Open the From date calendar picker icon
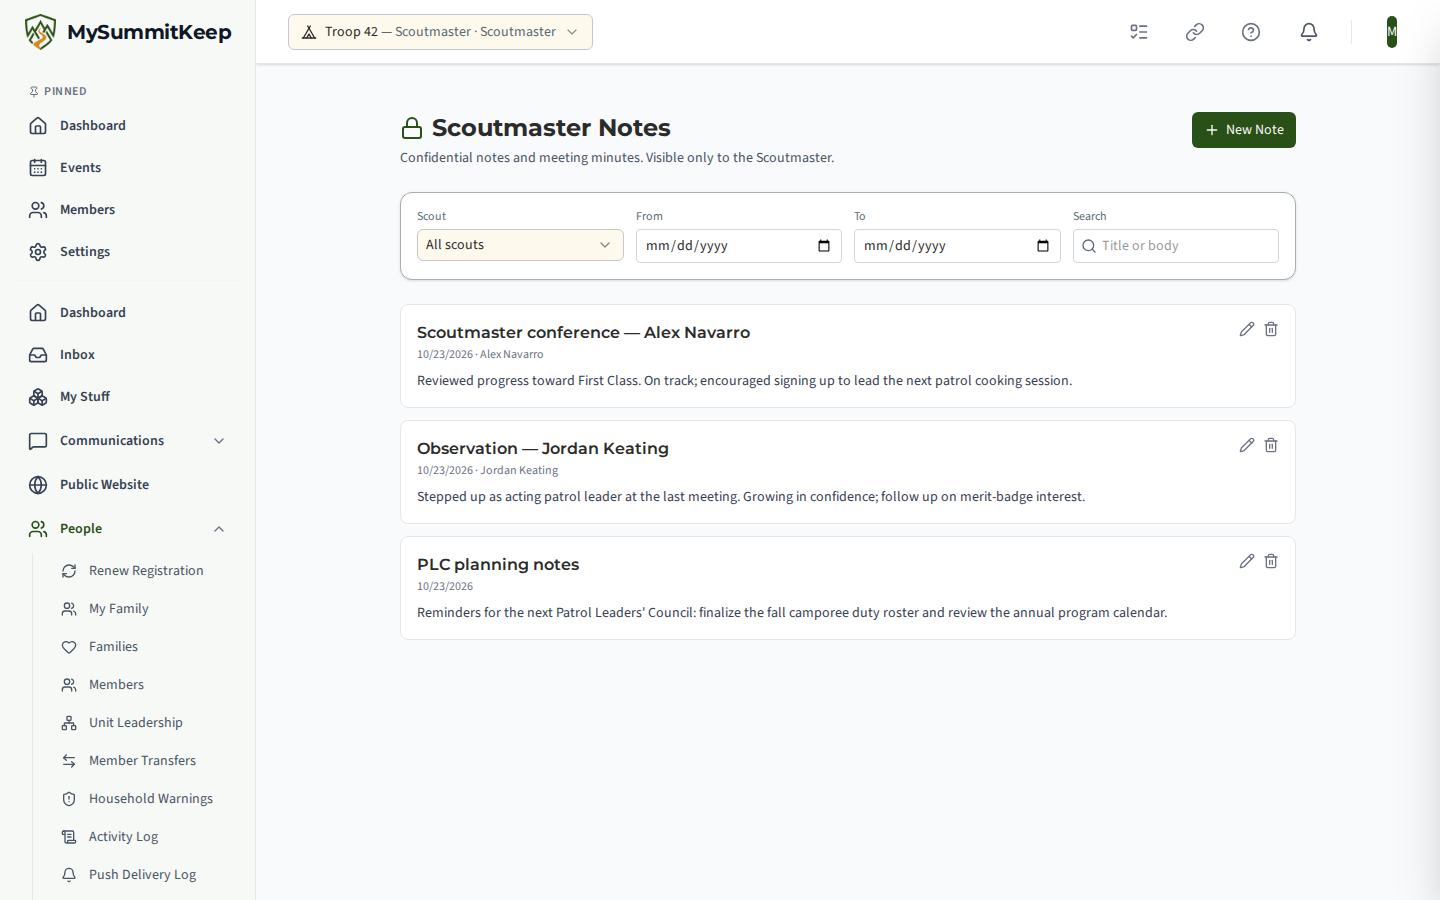 tap(824, 246)
